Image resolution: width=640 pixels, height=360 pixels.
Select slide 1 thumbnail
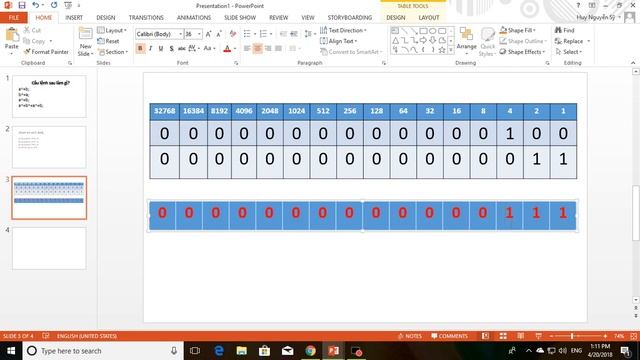(49, 96)
